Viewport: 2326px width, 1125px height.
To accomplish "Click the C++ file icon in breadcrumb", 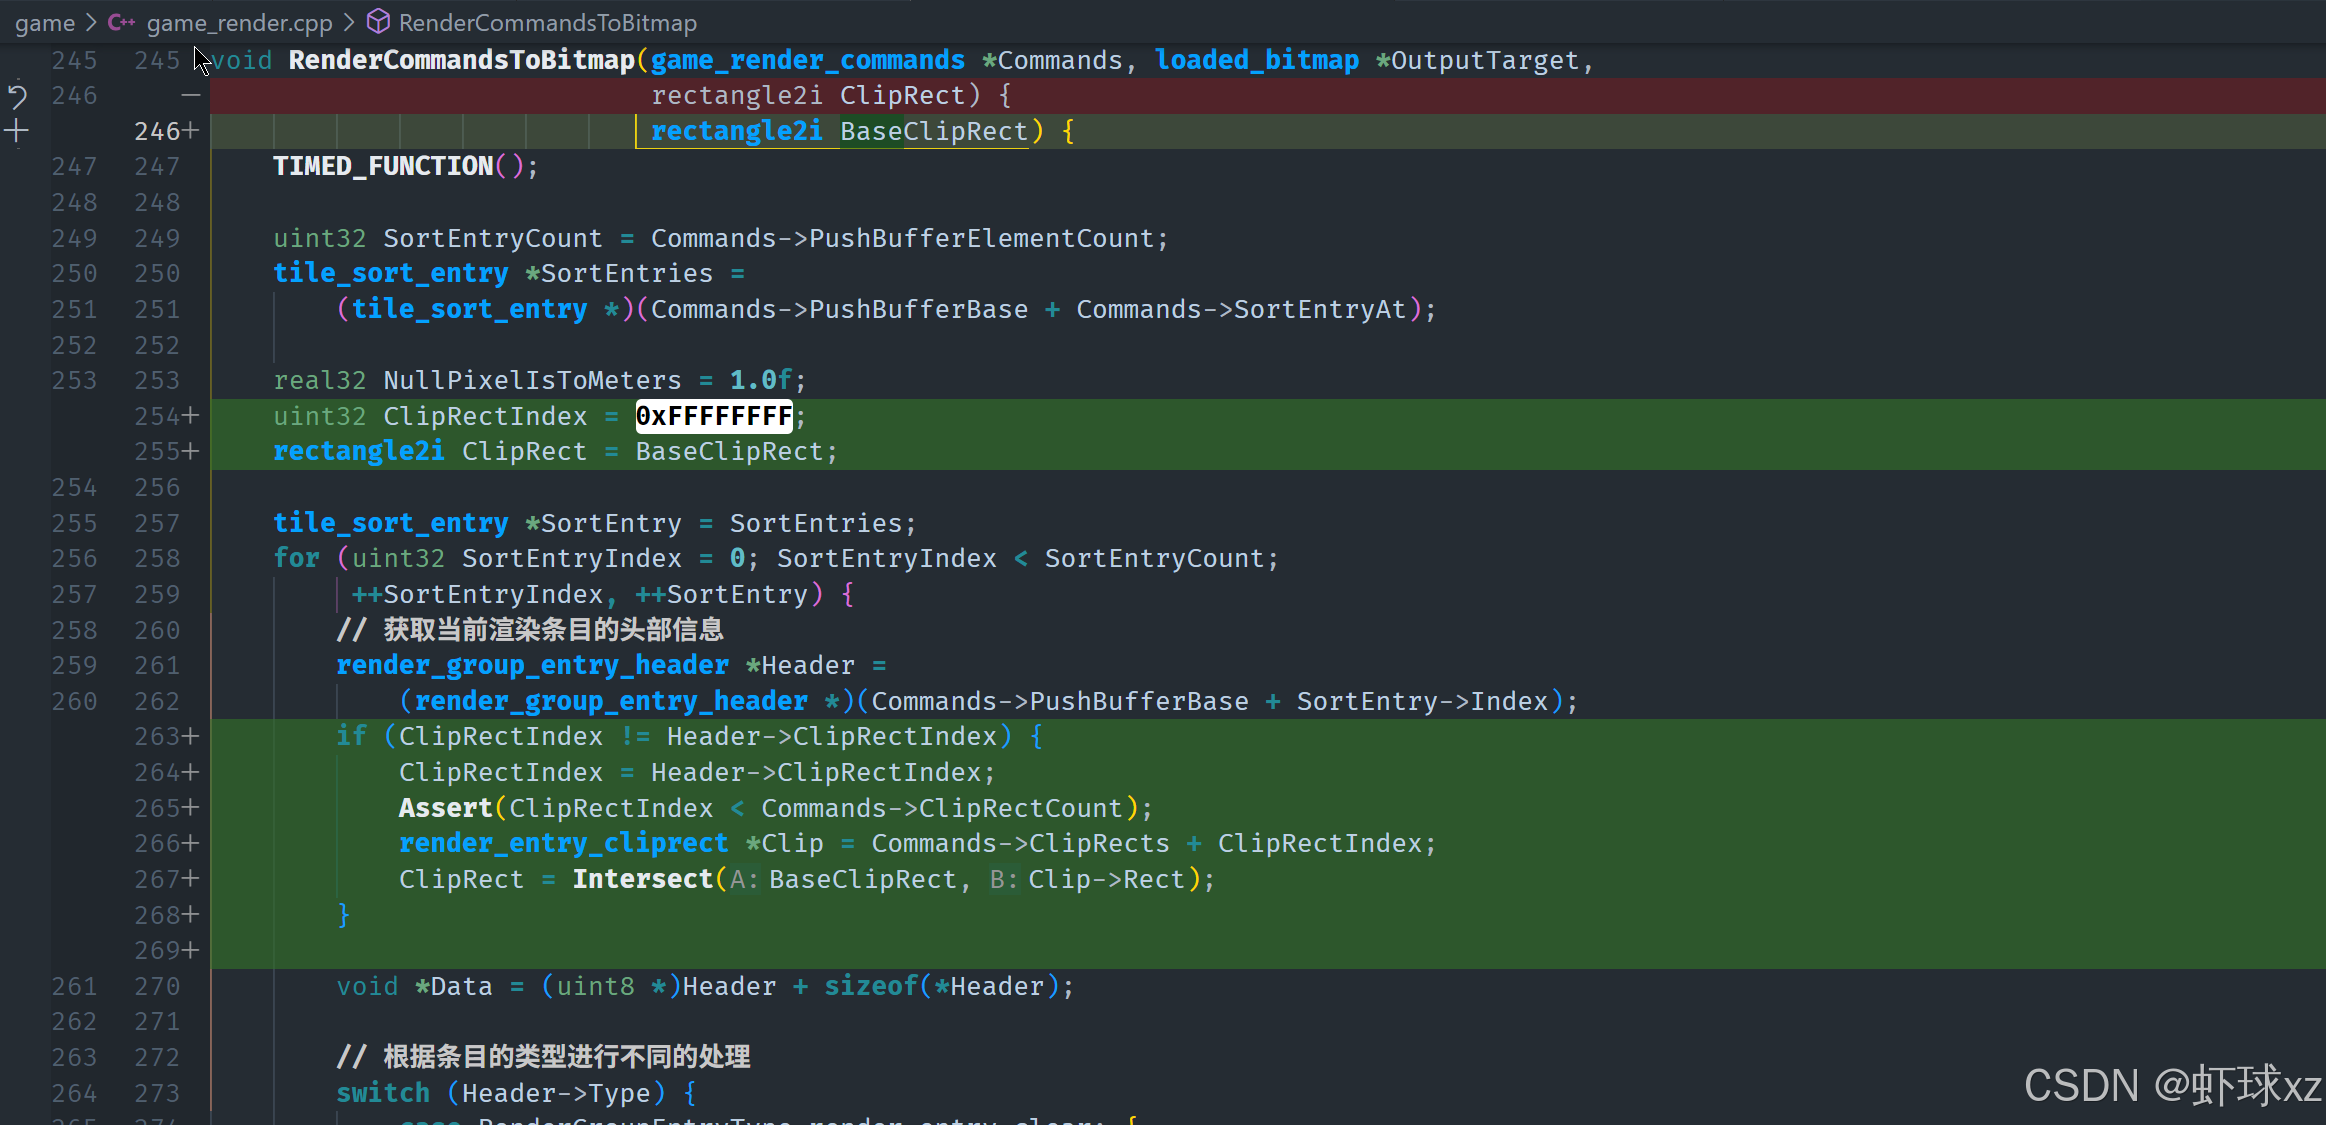I will point(121,22).
